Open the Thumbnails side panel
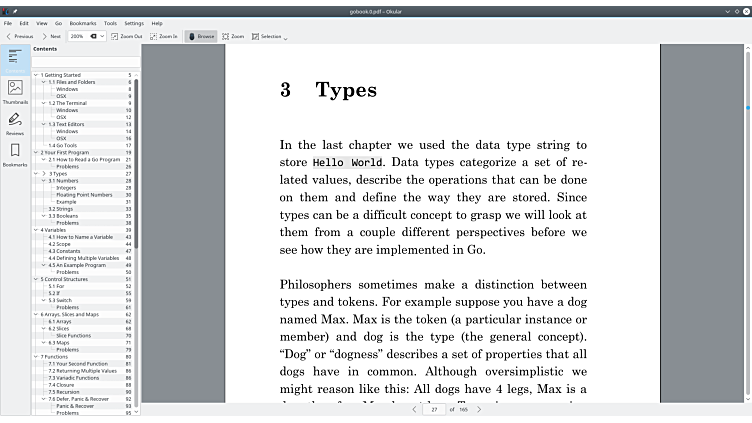752x423 pixels. pyautogui.click(x=15, y=92)
